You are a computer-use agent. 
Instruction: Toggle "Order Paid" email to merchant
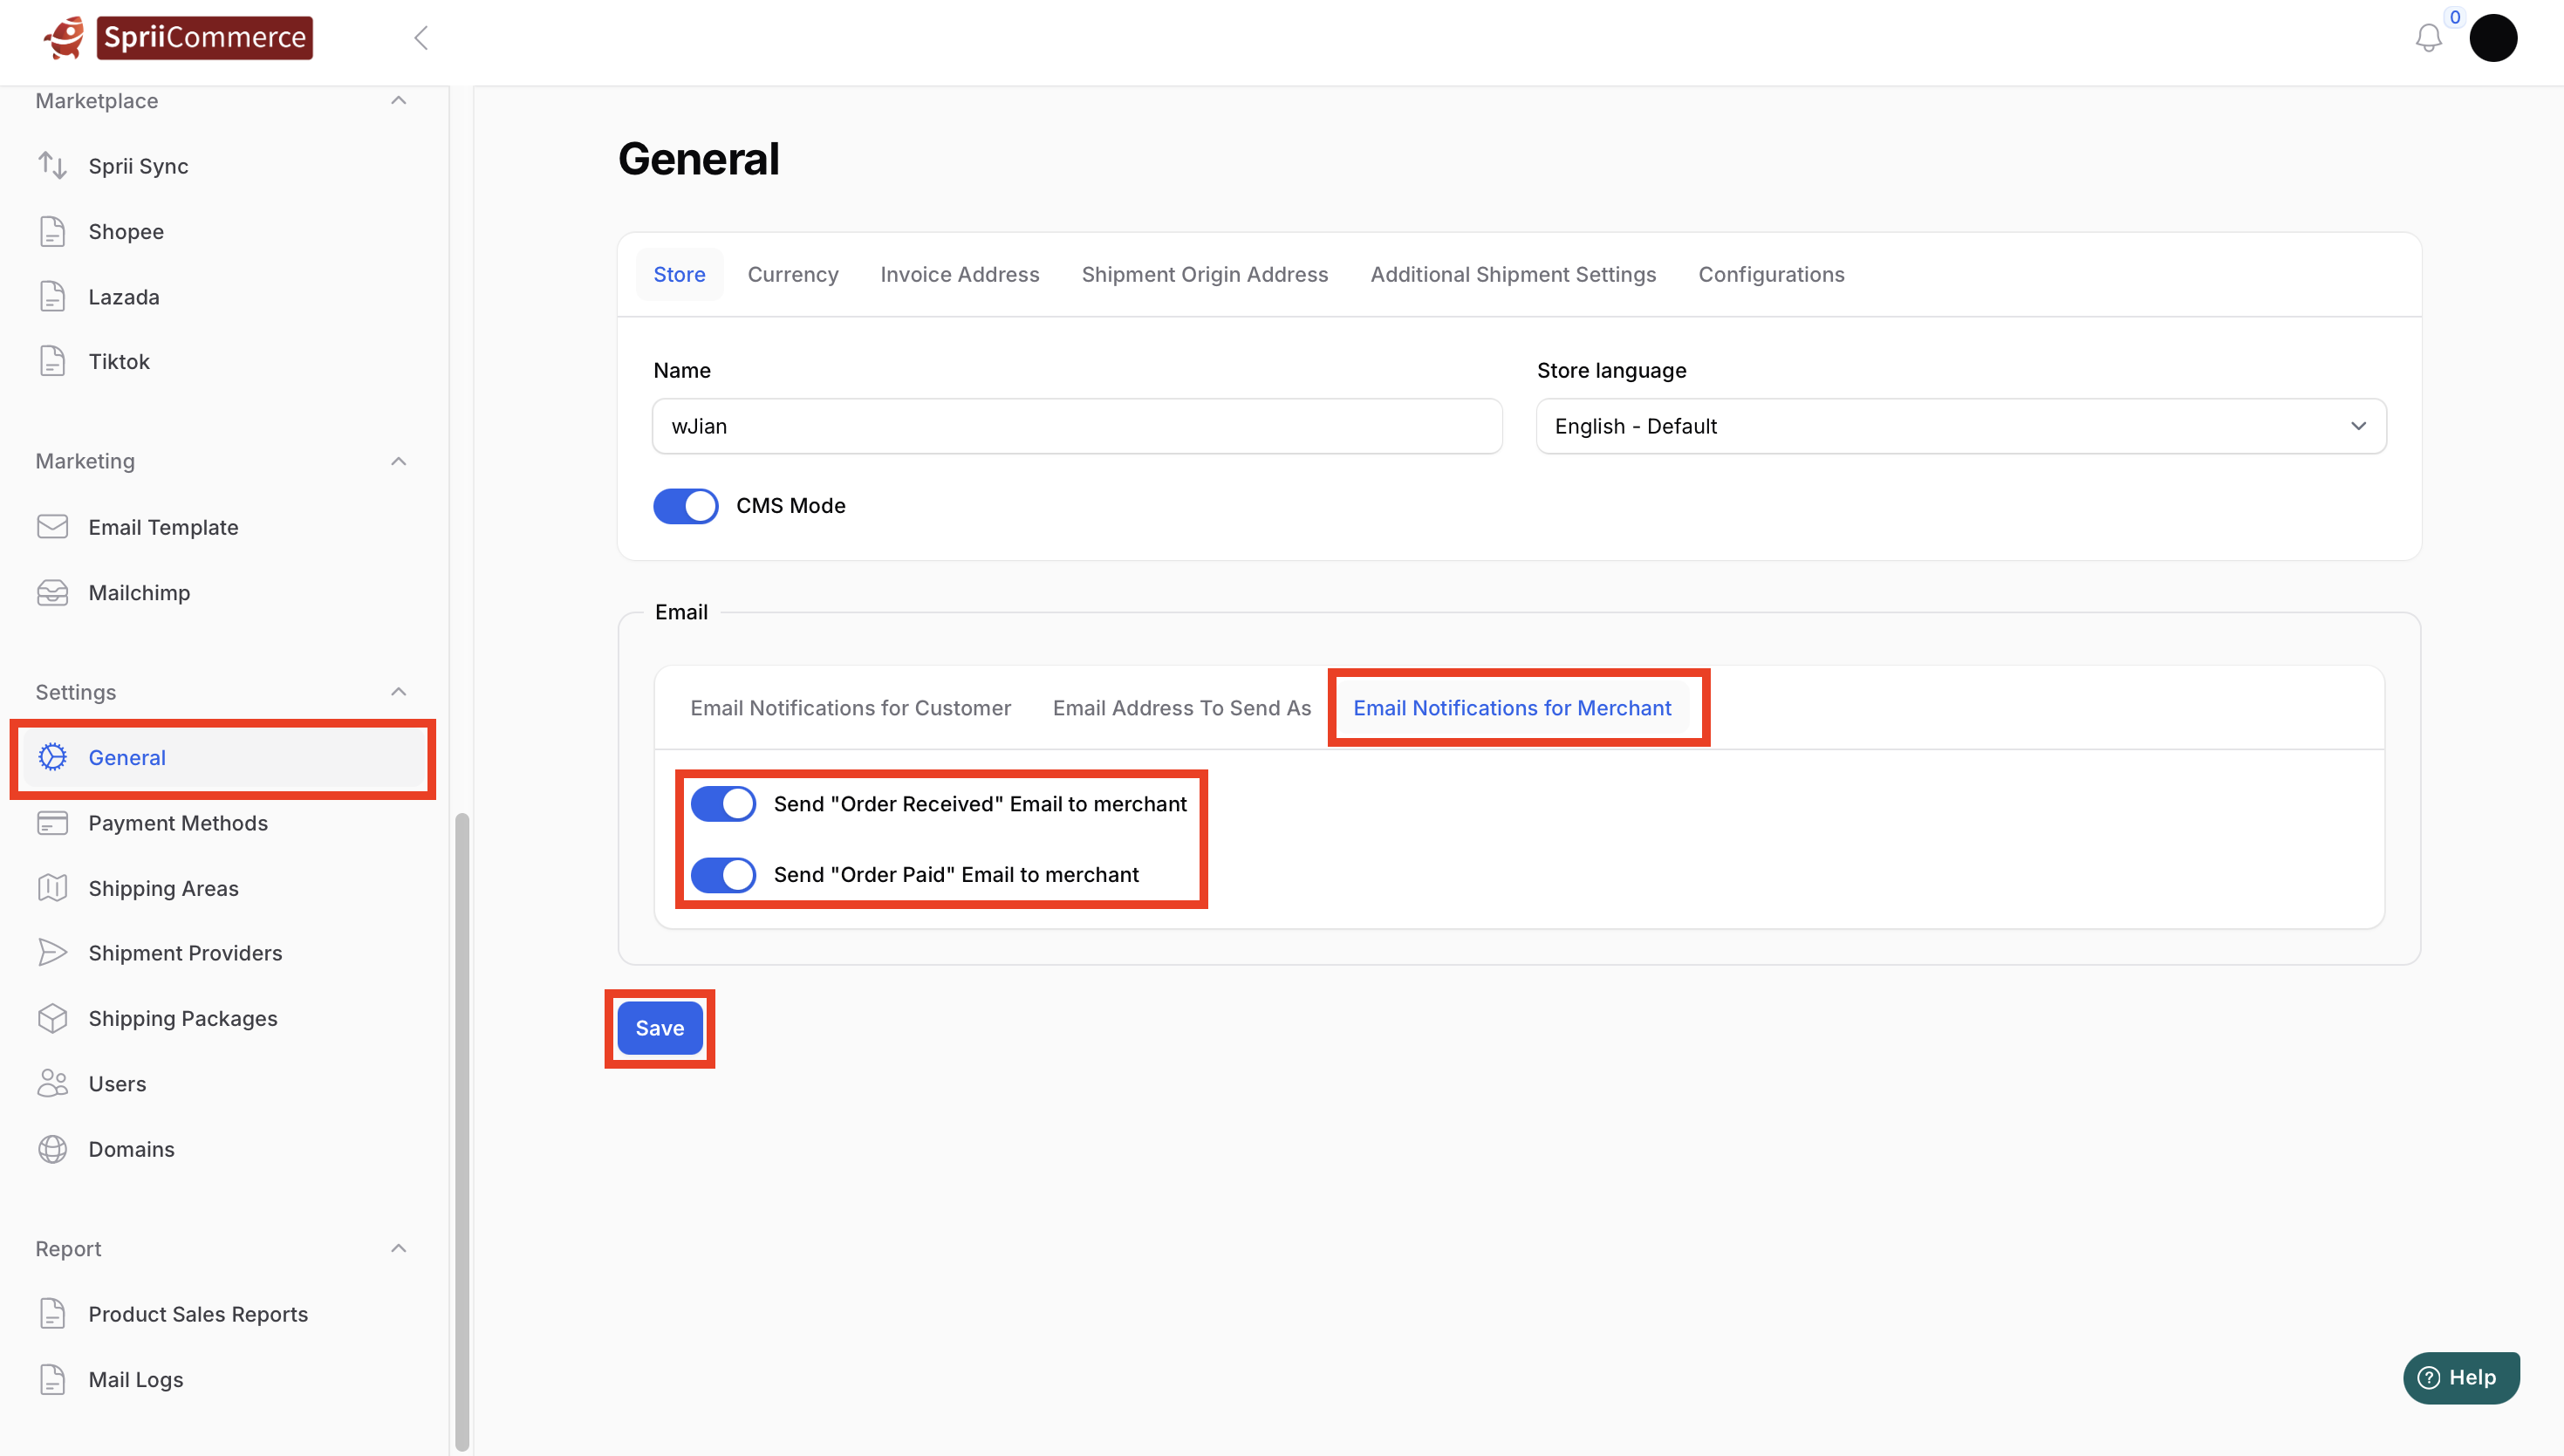point(723,875)
